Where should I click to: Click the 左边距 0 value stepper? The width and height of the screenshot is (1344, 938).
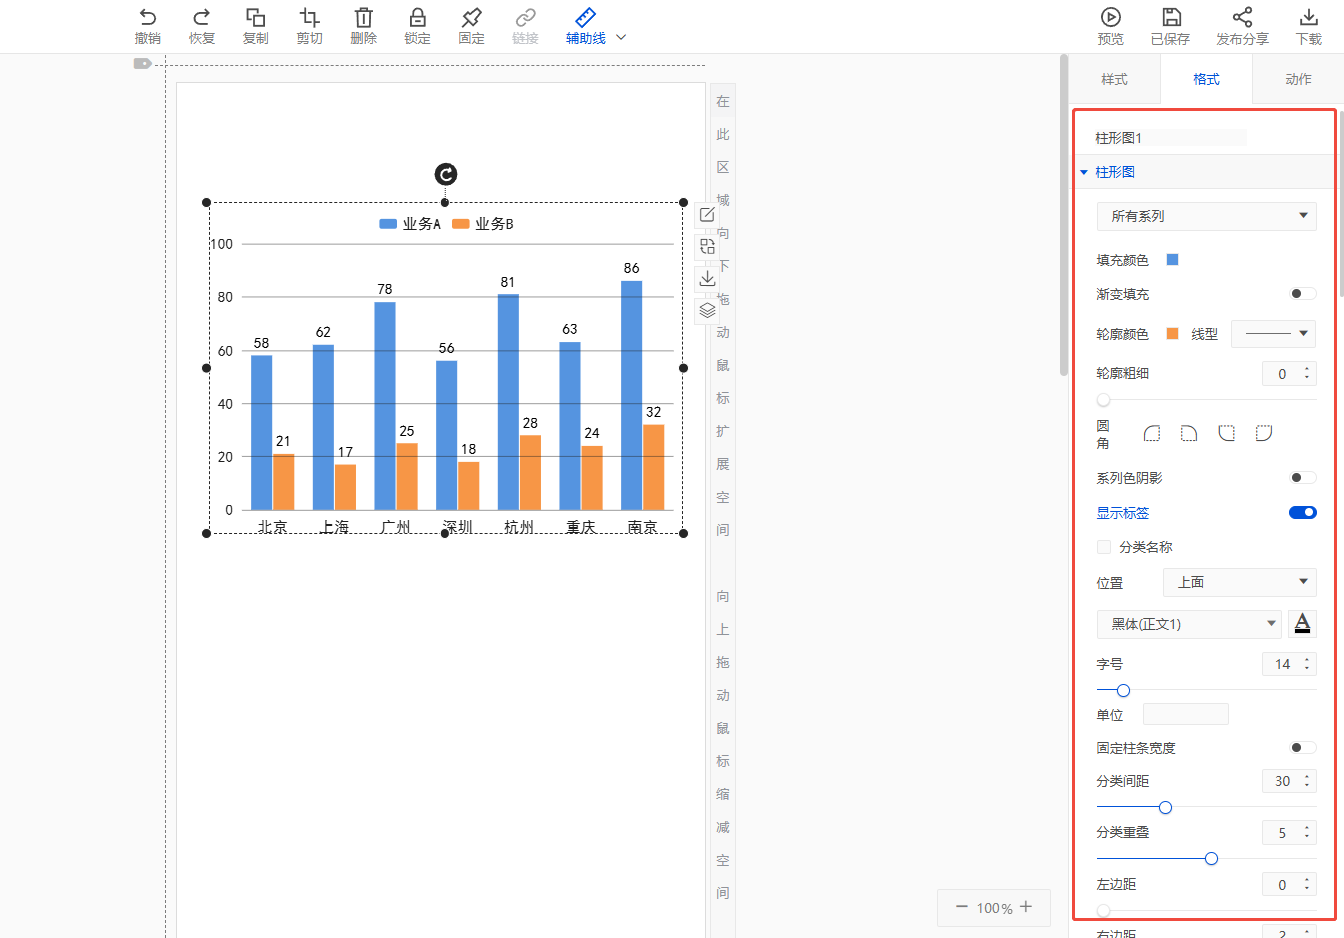point(1289,884)
